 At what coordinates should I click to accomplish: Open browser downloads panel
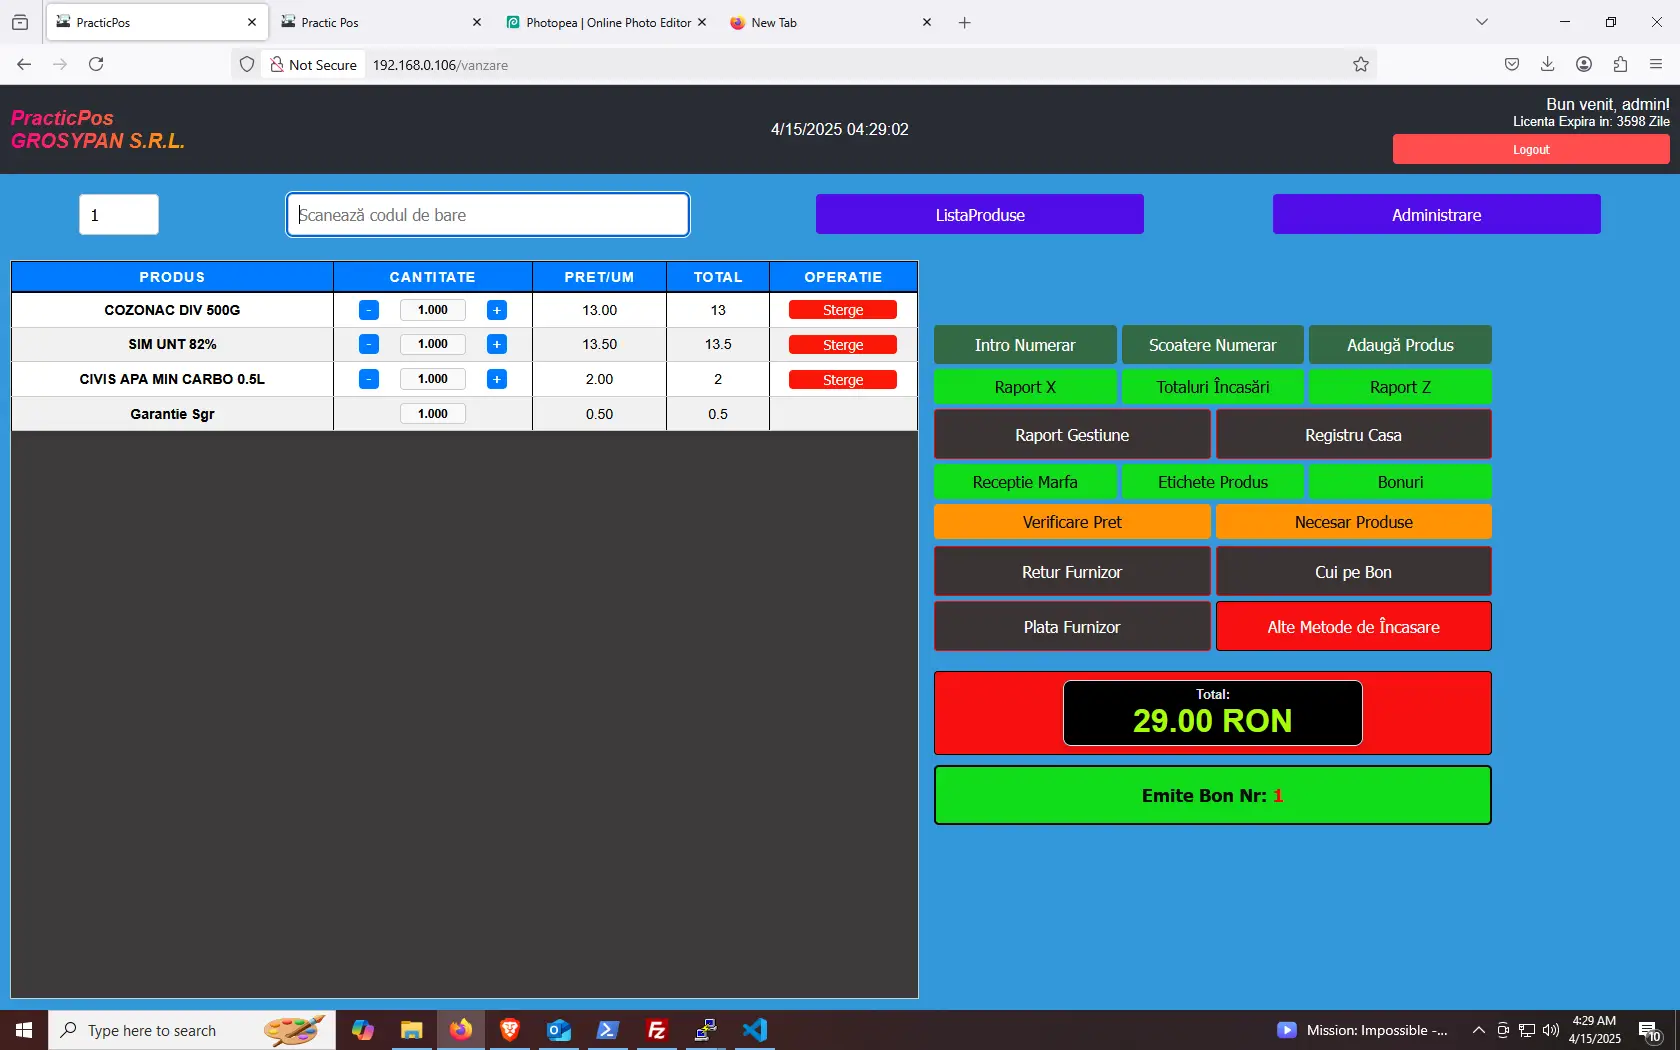(1547, 65)
